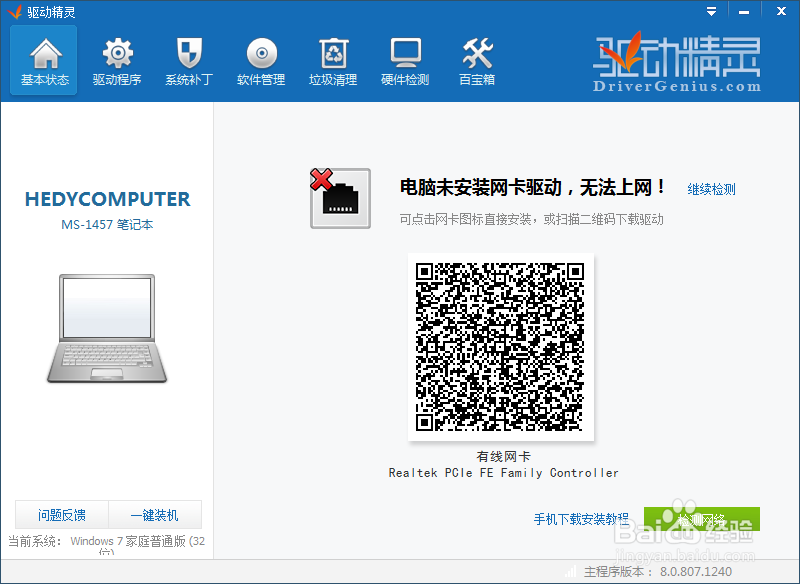Click the Realtek PCIe FE Family Controller text

tap(504, 473)
